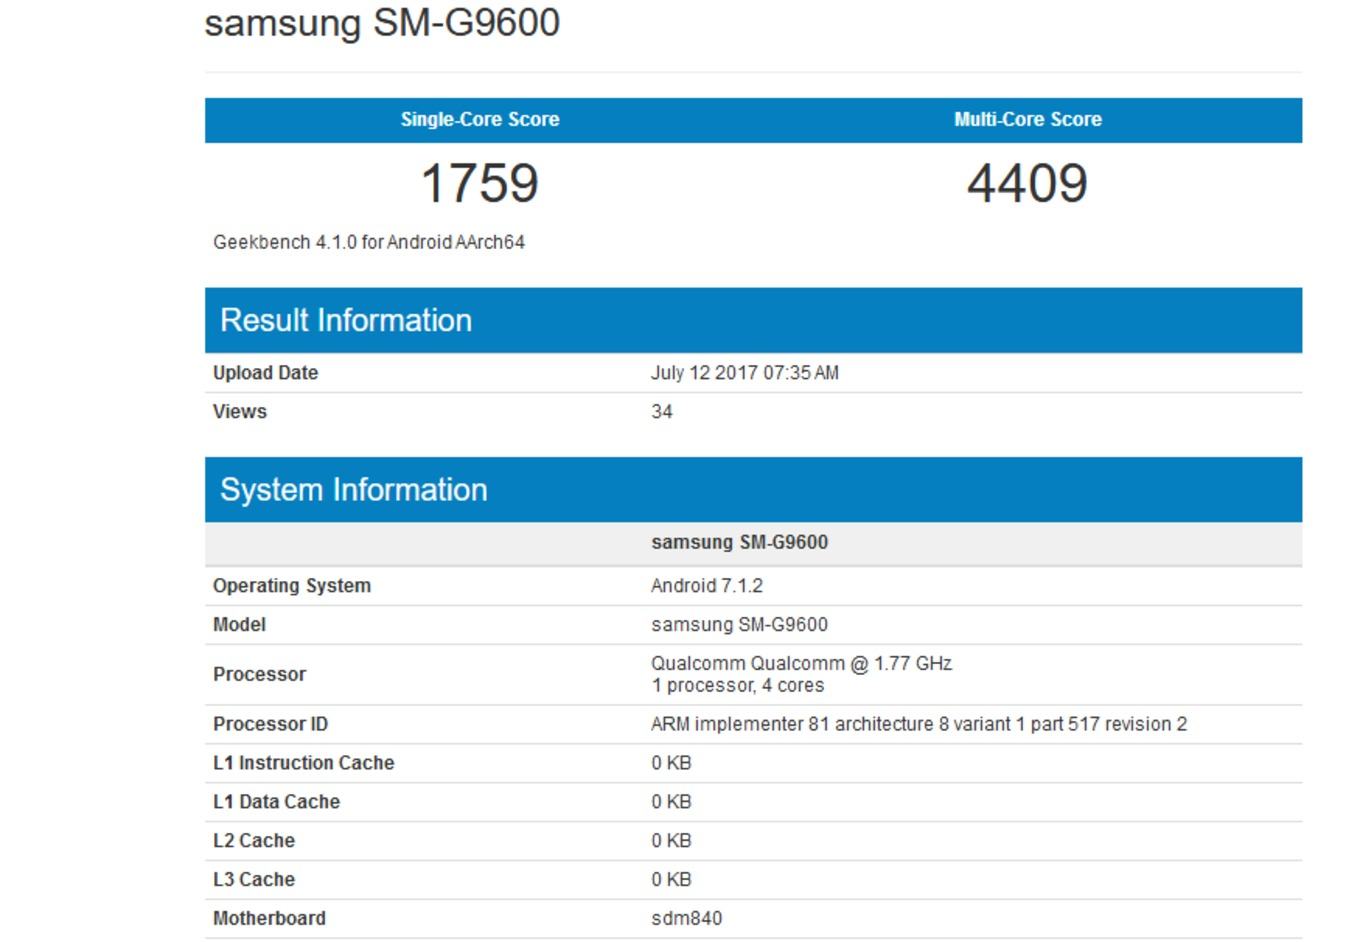Click the bold 'samsung SM-G9600' table column header
This screenshot has height=942, width=1360.
click(740, 543)
